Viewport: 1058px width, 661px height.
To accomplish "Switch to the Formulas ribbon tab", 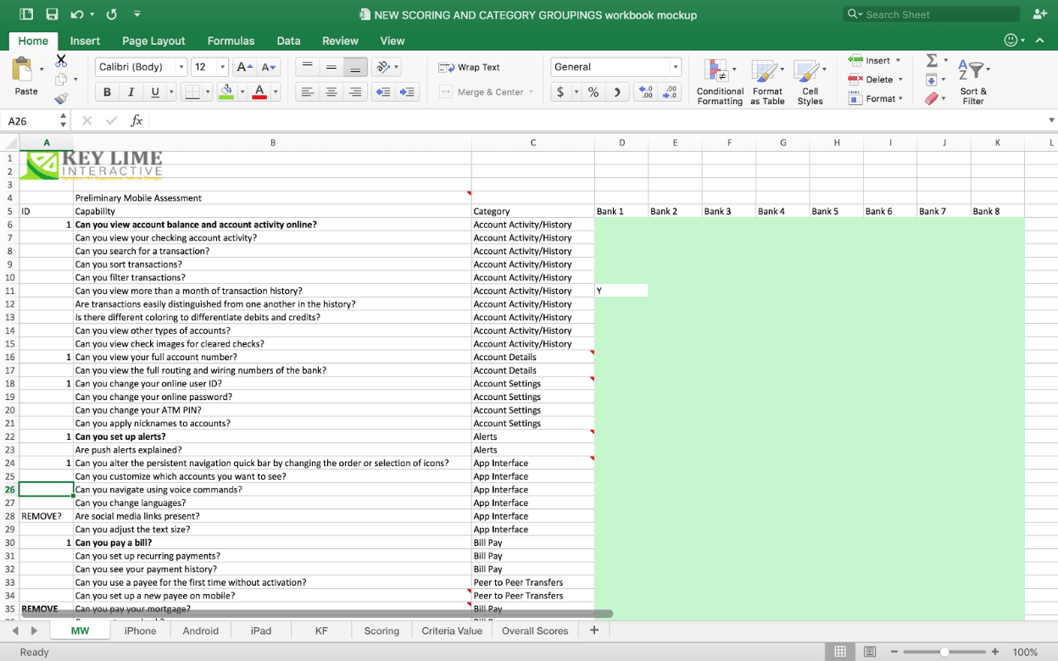I will (231, 41).
